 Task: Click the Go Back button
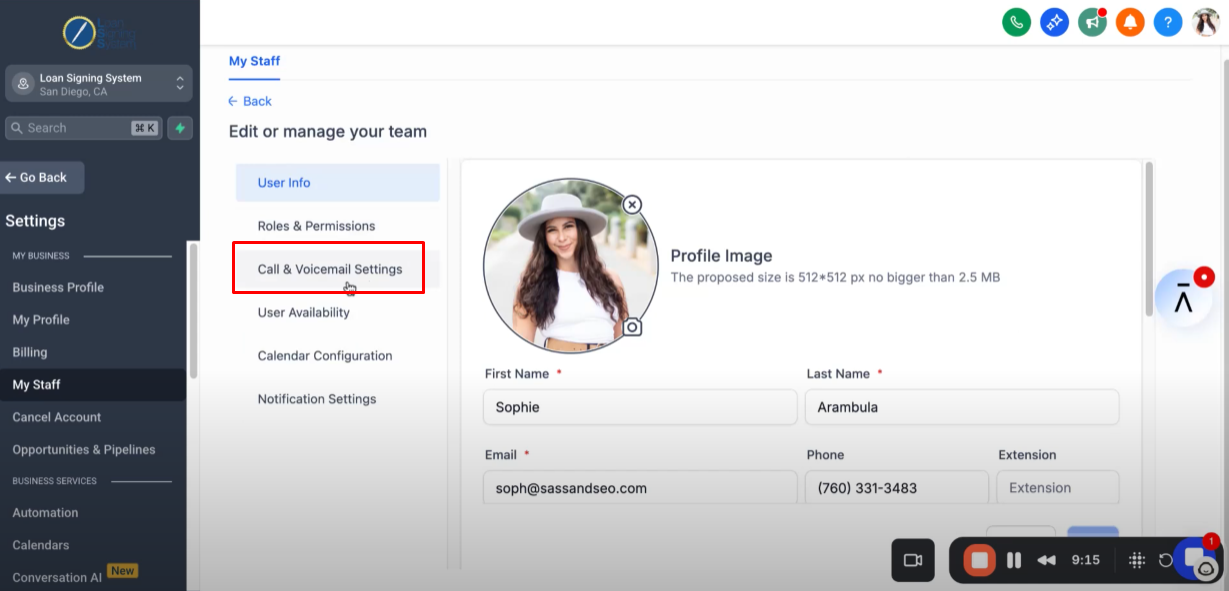point(42,177)
